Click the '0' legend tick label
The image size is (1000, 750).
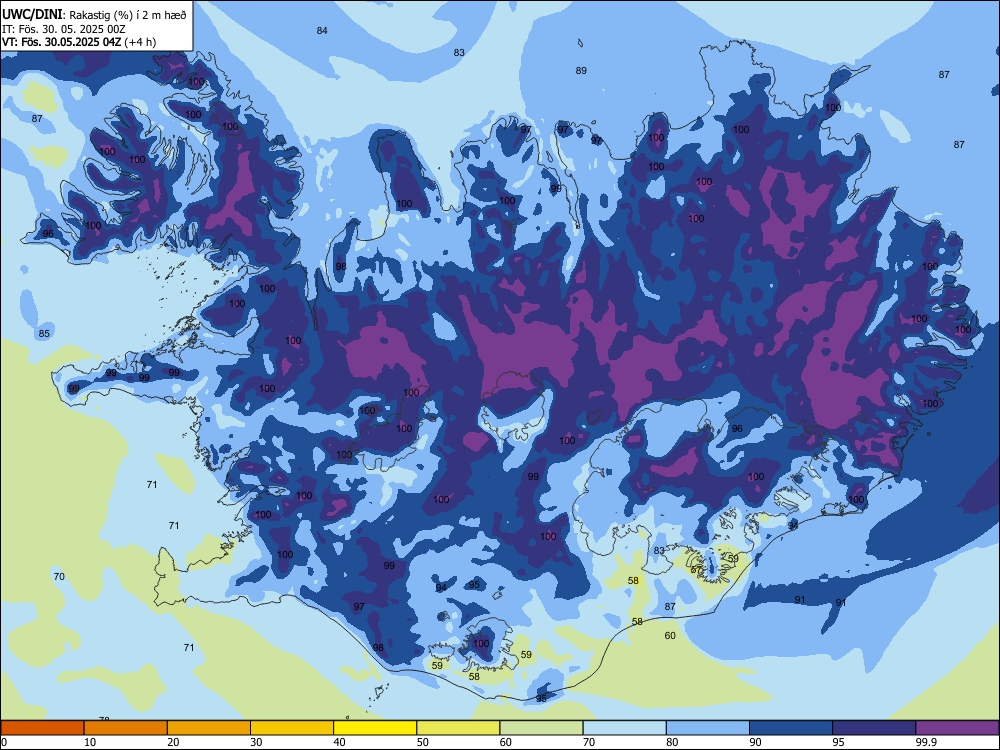[x=4, y=742]
